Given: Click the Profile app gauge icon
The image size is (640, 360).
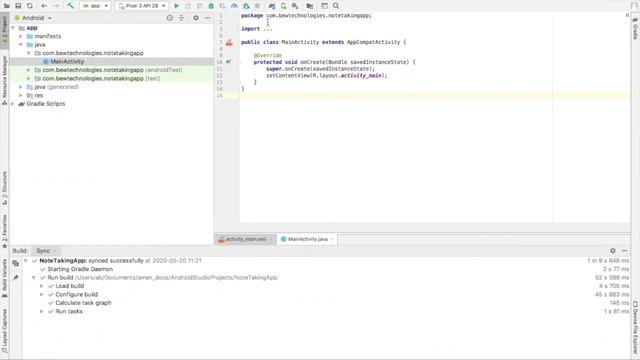Looking at the screenshot, I should [234, 6].
